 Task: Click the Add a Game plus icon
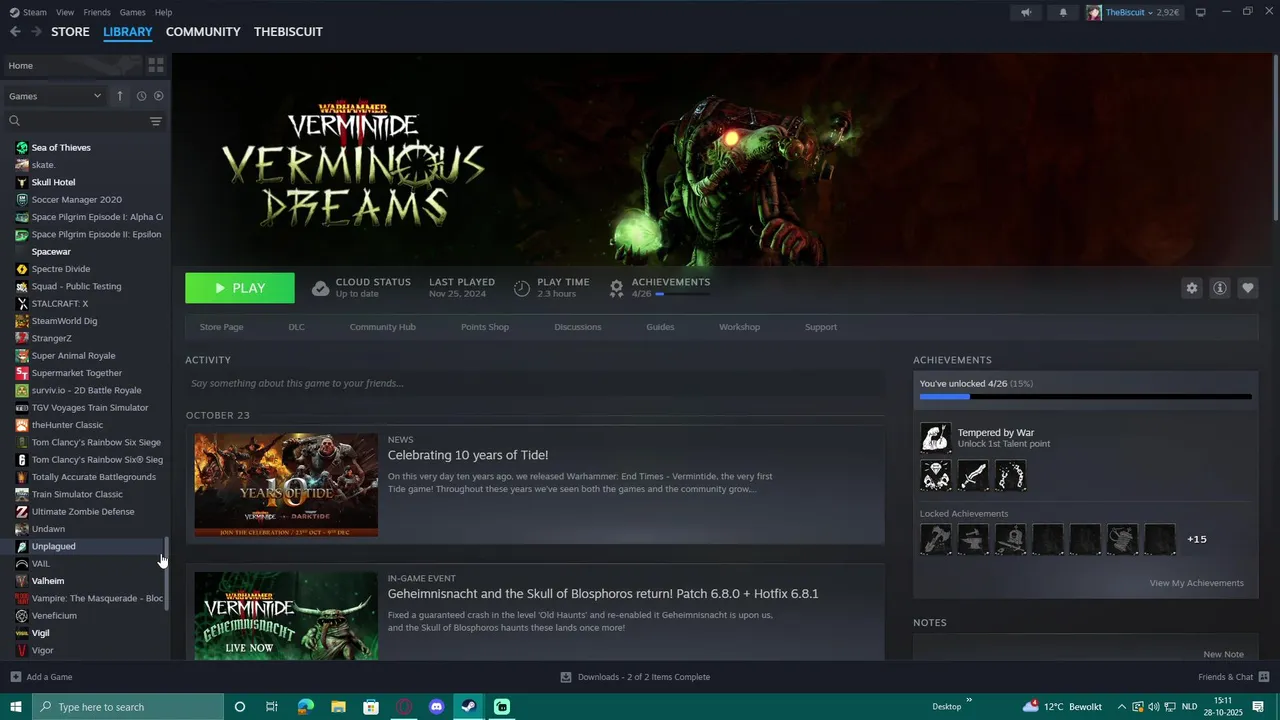tap(15, 677)
